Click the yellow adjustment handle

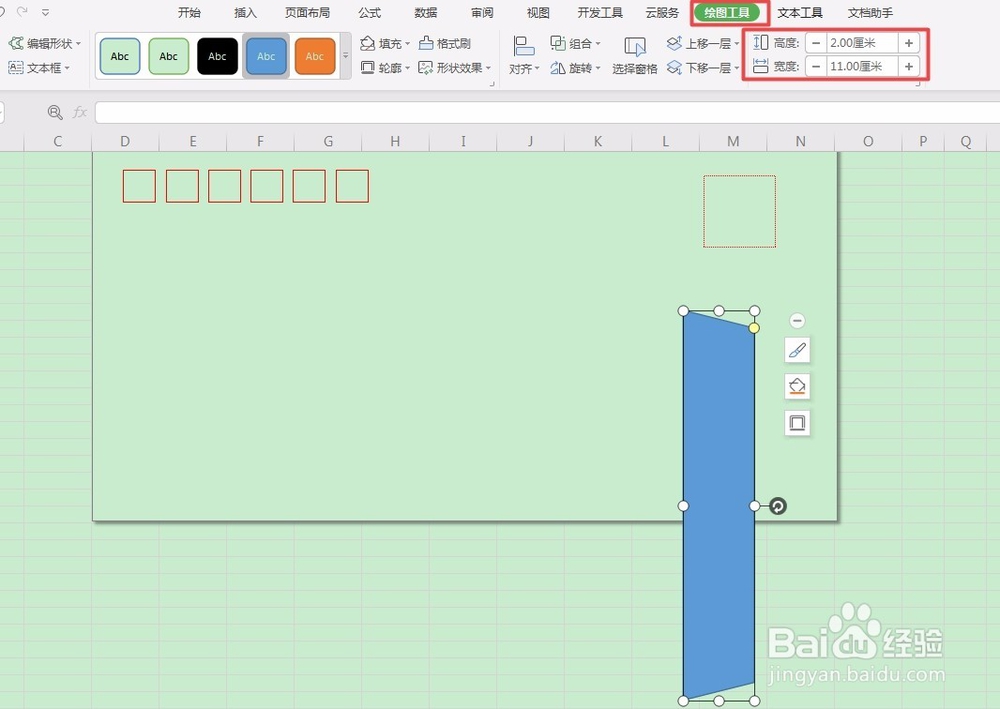click(754, 328)
